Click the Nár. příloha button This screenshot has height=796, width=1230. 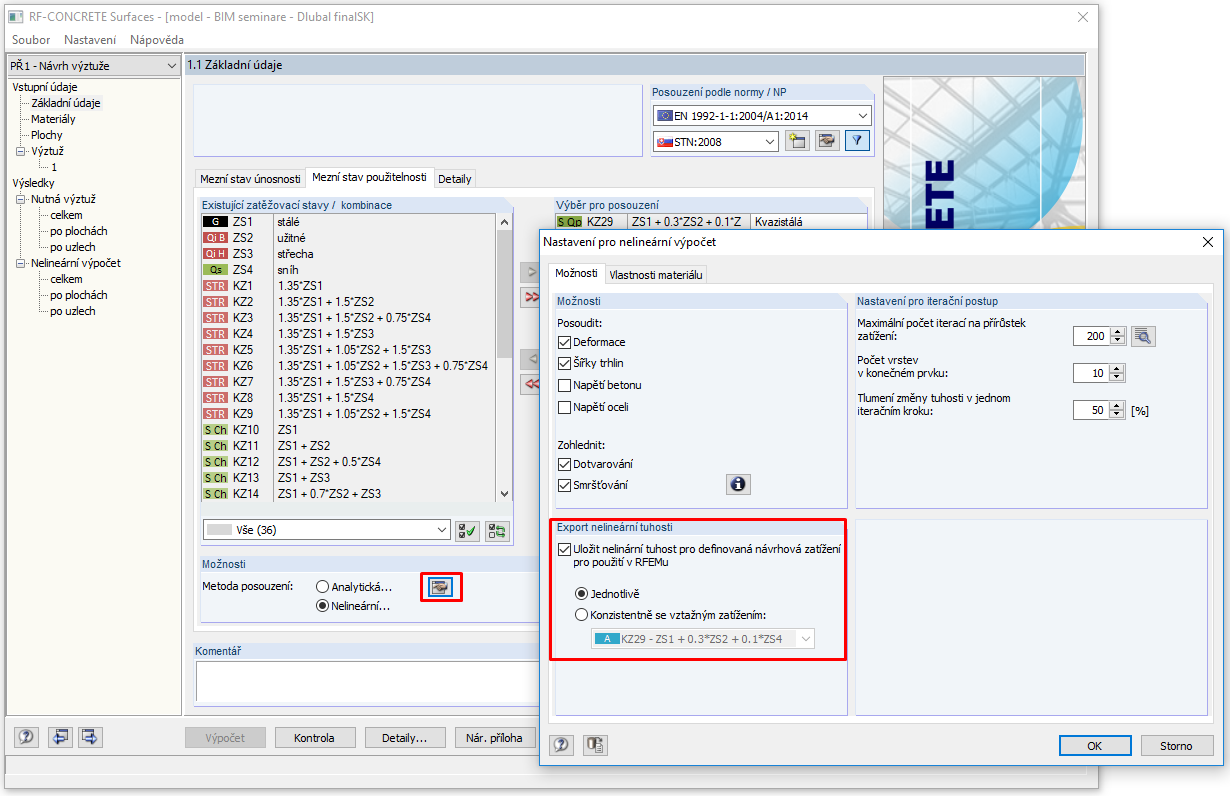coord(494,738)
